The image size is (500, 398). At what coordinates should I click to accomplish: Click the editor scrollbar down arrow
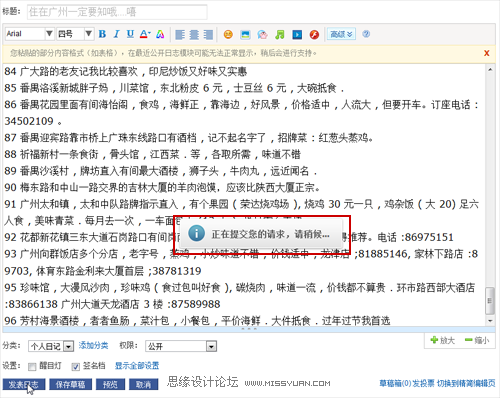(x=490, y=321)
